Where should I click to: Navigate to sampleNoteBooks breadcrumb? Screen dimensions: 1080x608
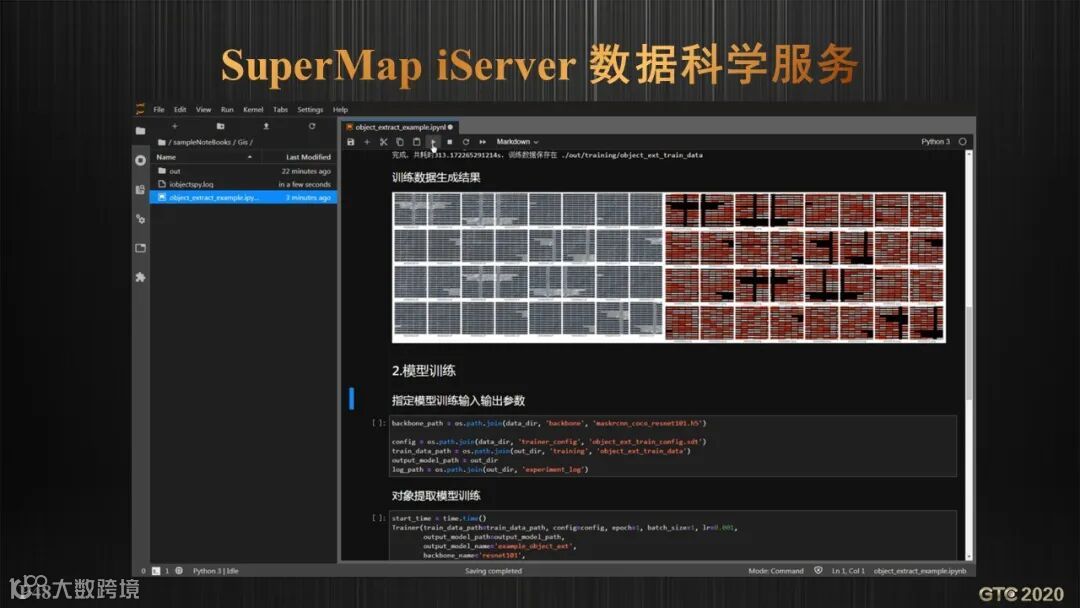pos(202,143)
